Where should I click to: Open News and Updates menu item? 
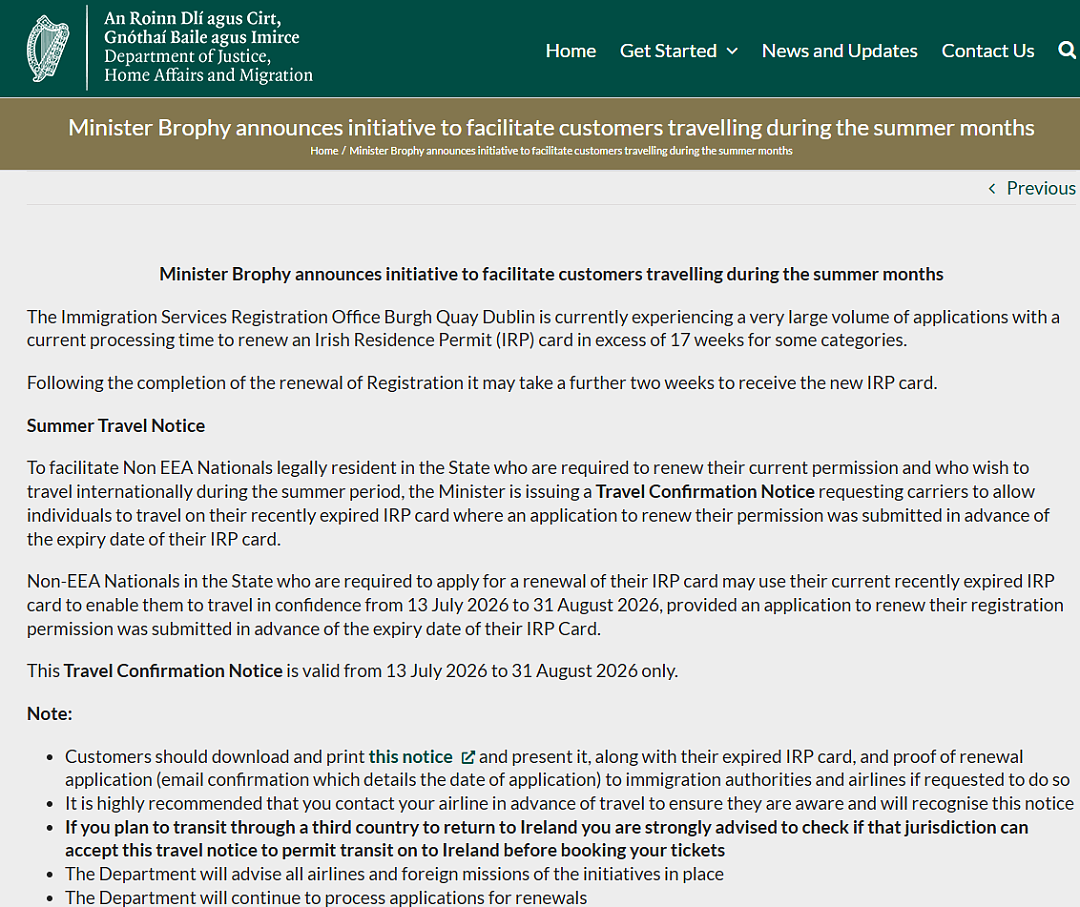839,51
